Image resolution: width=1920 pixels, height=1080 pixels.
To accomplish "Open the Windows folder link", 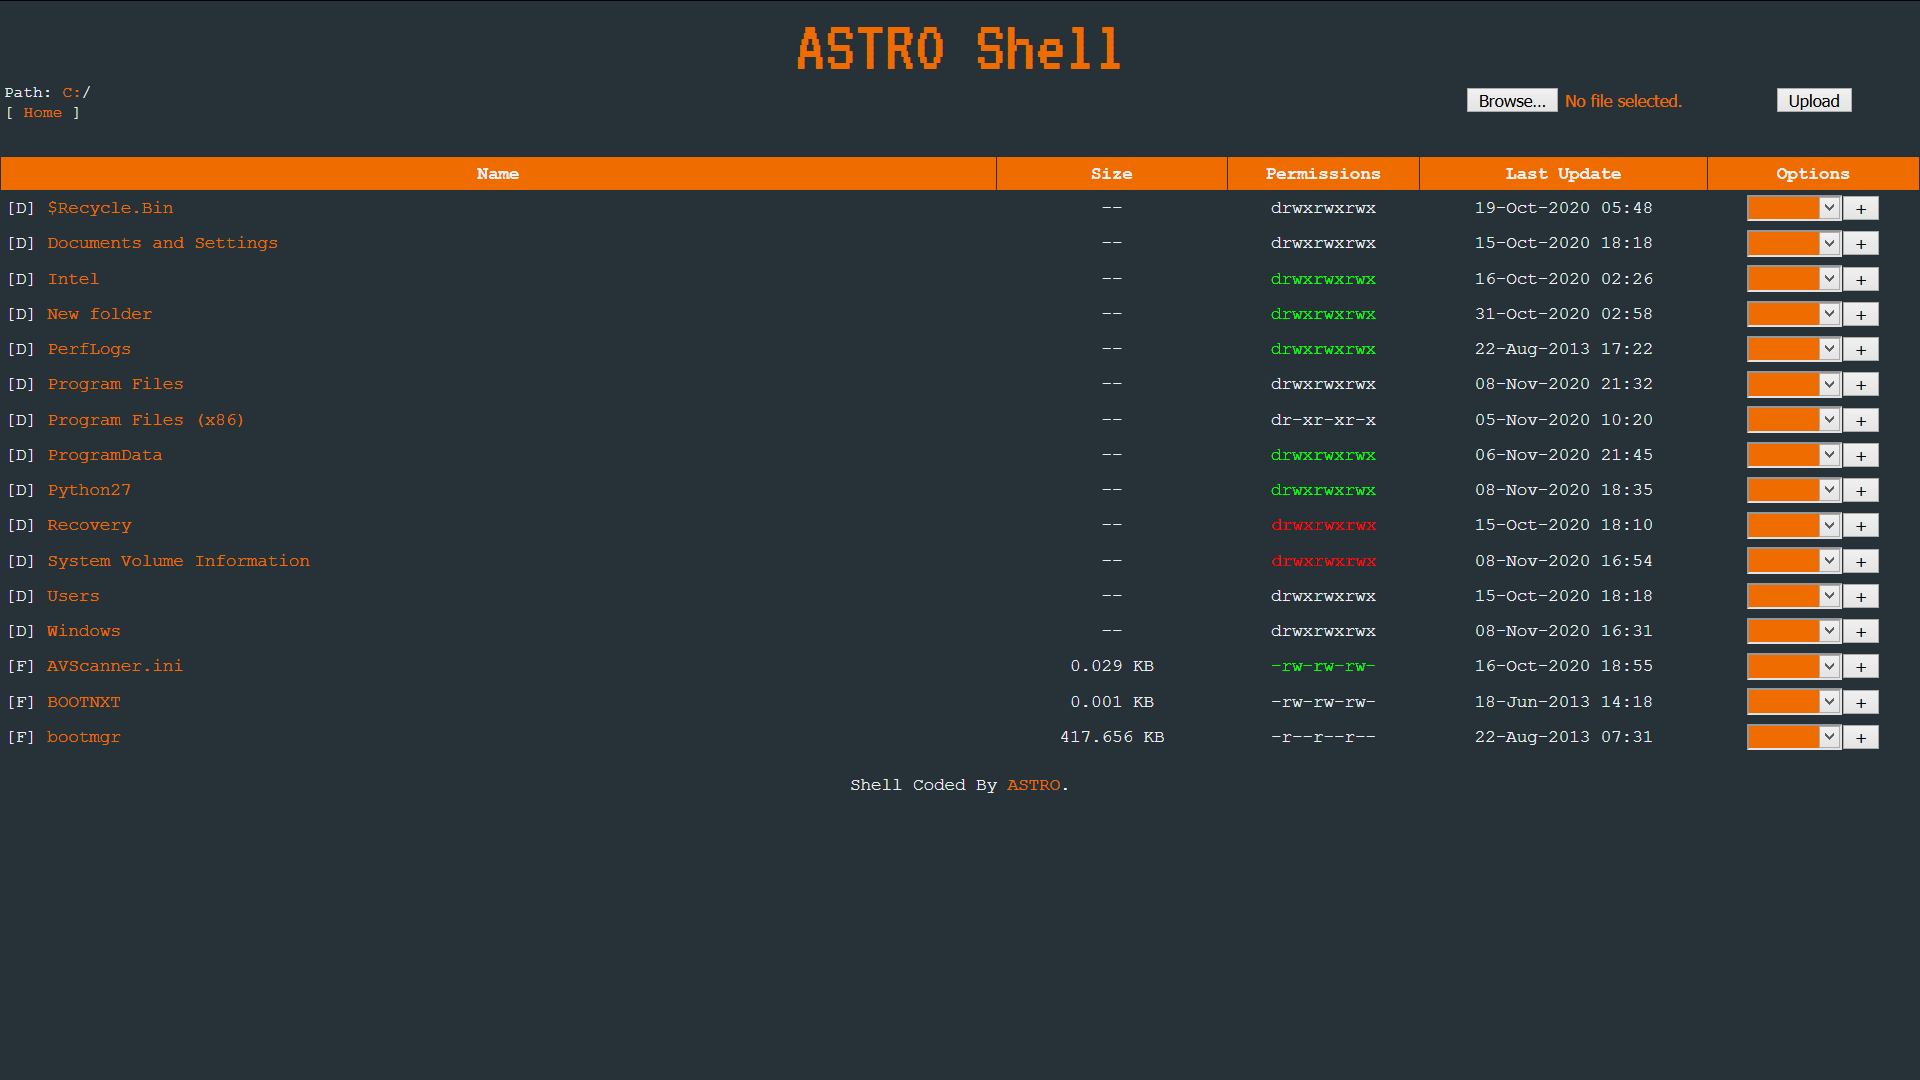I will [x=83, y=631].
